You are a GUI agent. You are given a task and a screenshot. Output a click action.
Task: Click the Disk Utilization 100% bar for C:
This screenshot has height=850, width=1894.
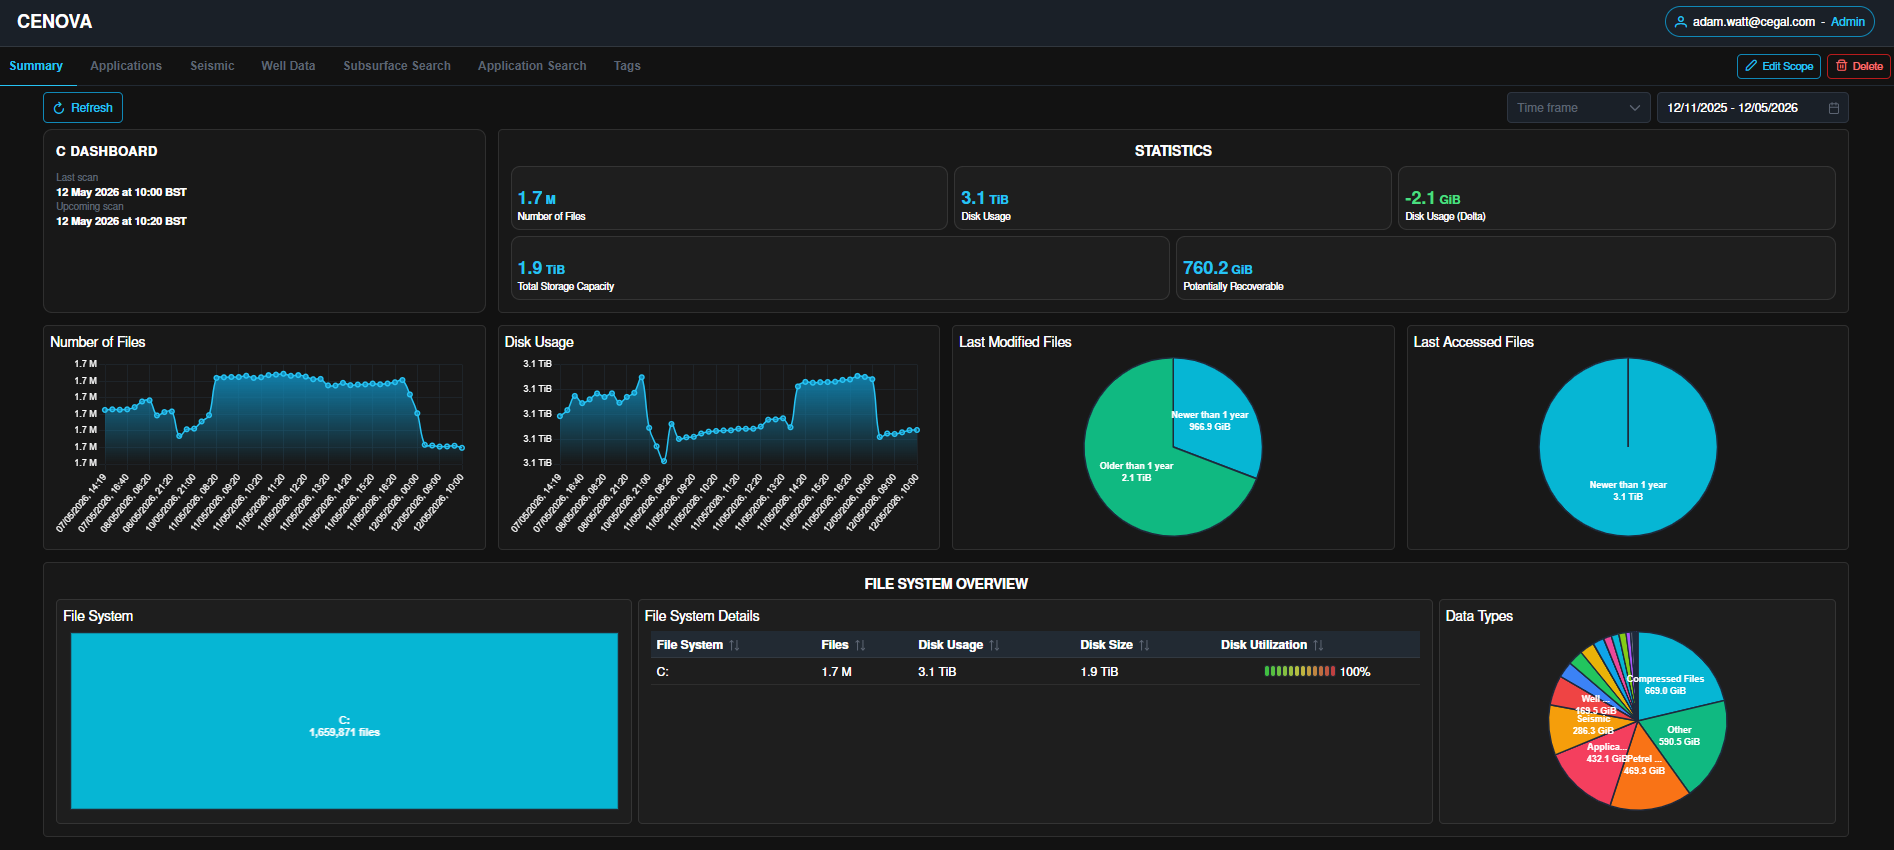[1299, 672]
